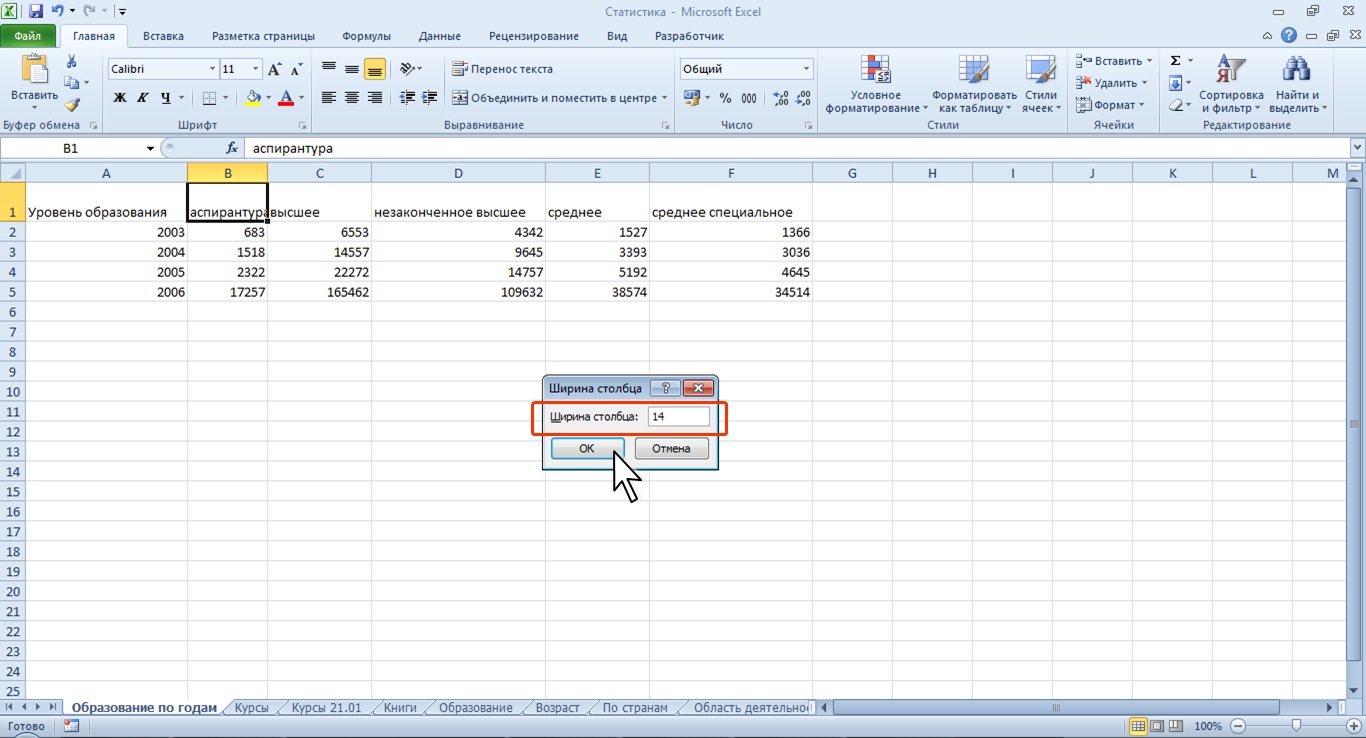Increase font size with the large A icon
Image resolution: width=1366 pixels, height=738 pixels.
[275, 69]
